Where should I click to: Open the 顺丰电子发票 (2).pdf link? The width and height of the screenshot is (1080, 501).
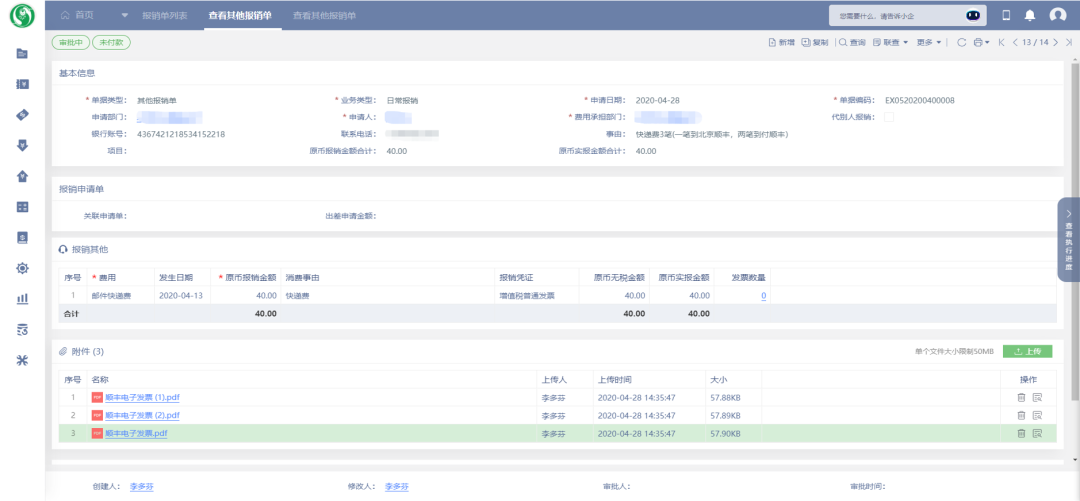[x=142, y=415]
